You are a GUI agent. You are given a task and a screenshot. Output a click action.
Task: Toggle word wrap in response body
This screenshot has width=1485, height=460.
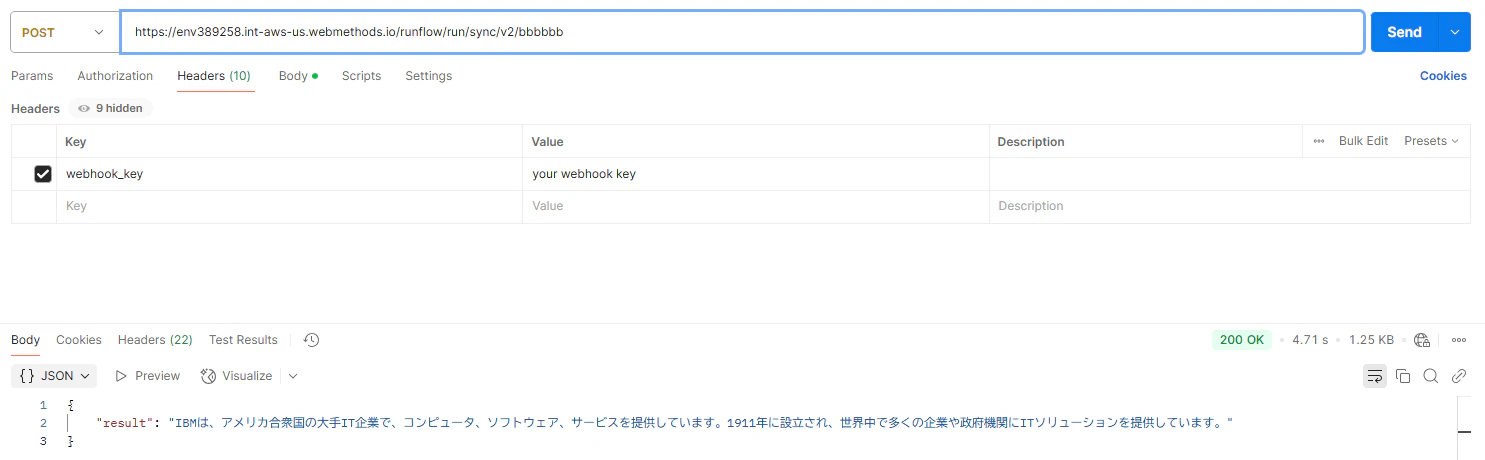click(x=1375, y=376)
